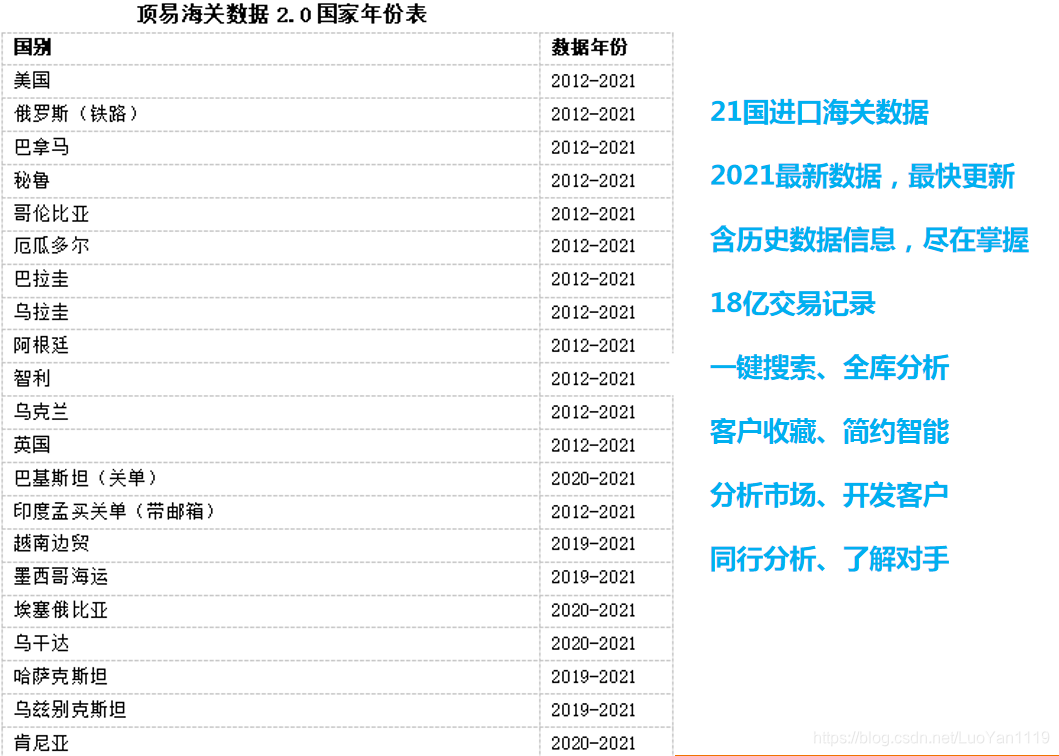
Task: Select the 印度孟买关单（带邮箱） cell
Action: (x=116, y=511)
